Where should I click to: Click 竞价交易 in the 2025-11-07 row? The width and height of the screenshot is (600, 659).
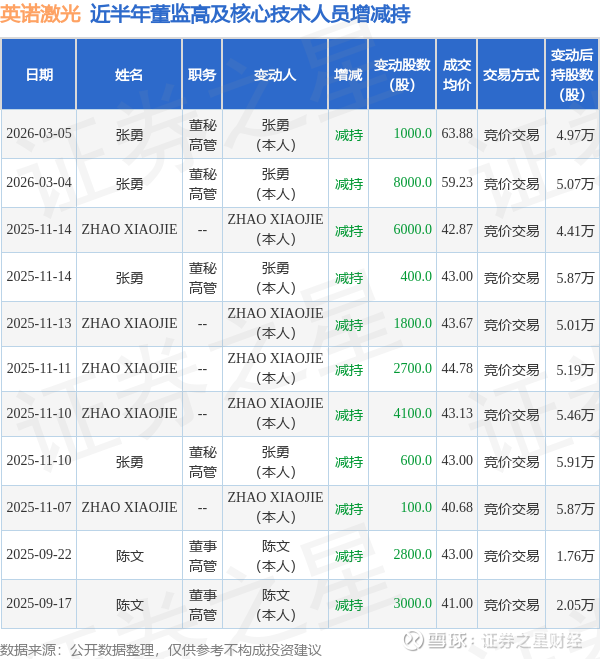[x=511, y=509]
